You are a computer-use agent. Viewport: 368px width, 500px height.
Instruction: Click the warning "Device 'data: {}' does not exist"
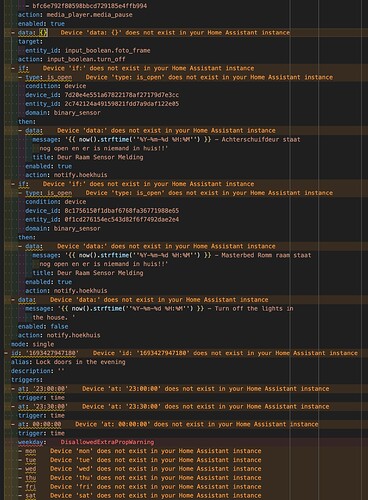click(x=175, y=32)
